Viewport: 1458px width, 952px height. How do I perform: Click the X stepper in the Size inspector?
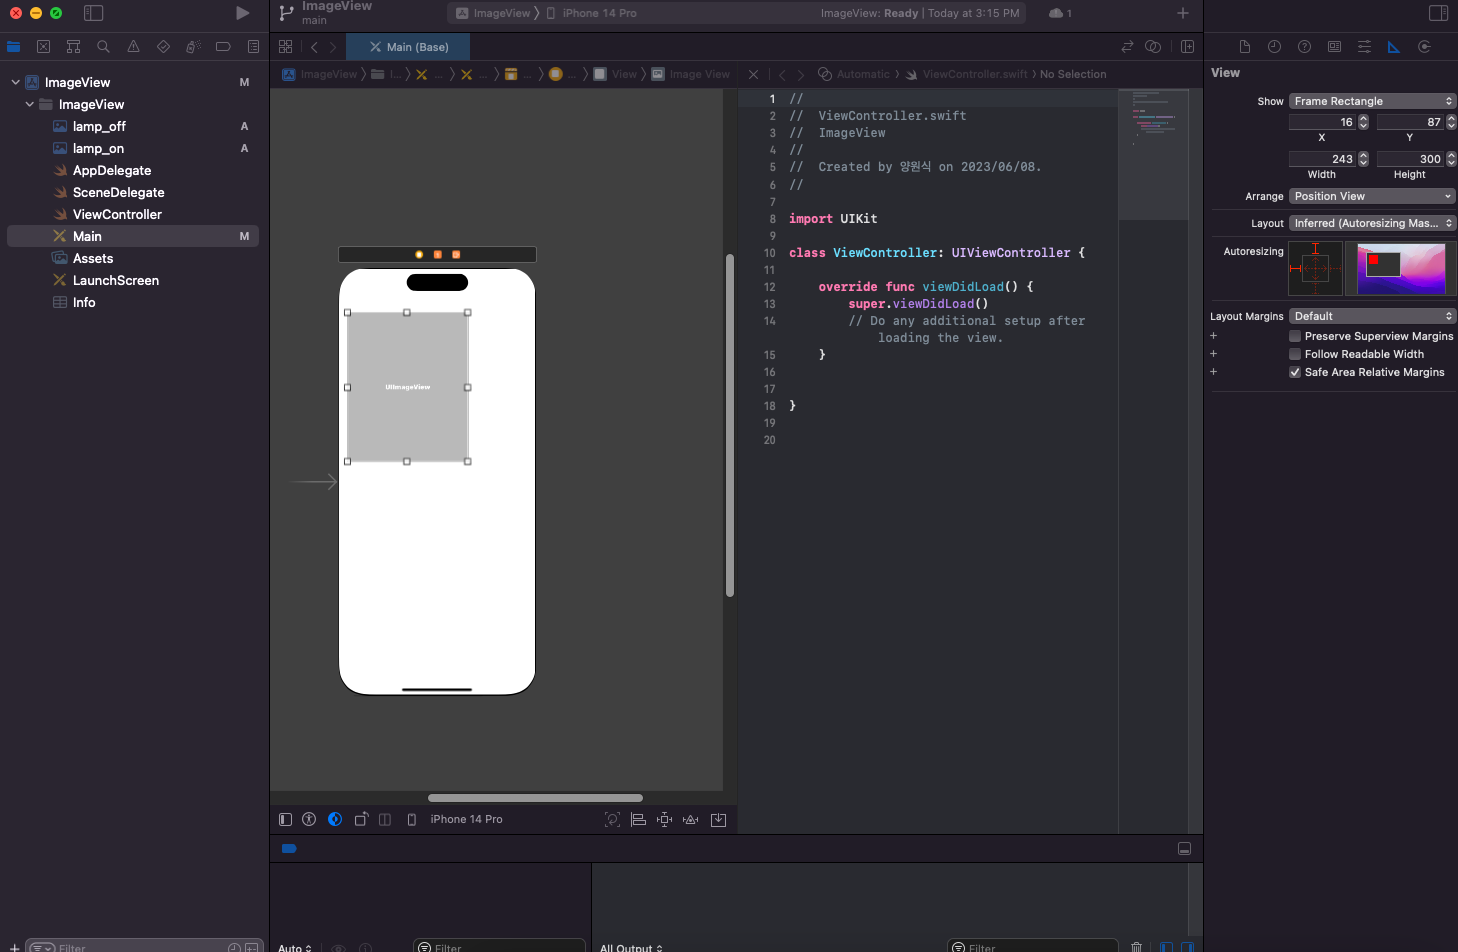(x=1363, y=122)
